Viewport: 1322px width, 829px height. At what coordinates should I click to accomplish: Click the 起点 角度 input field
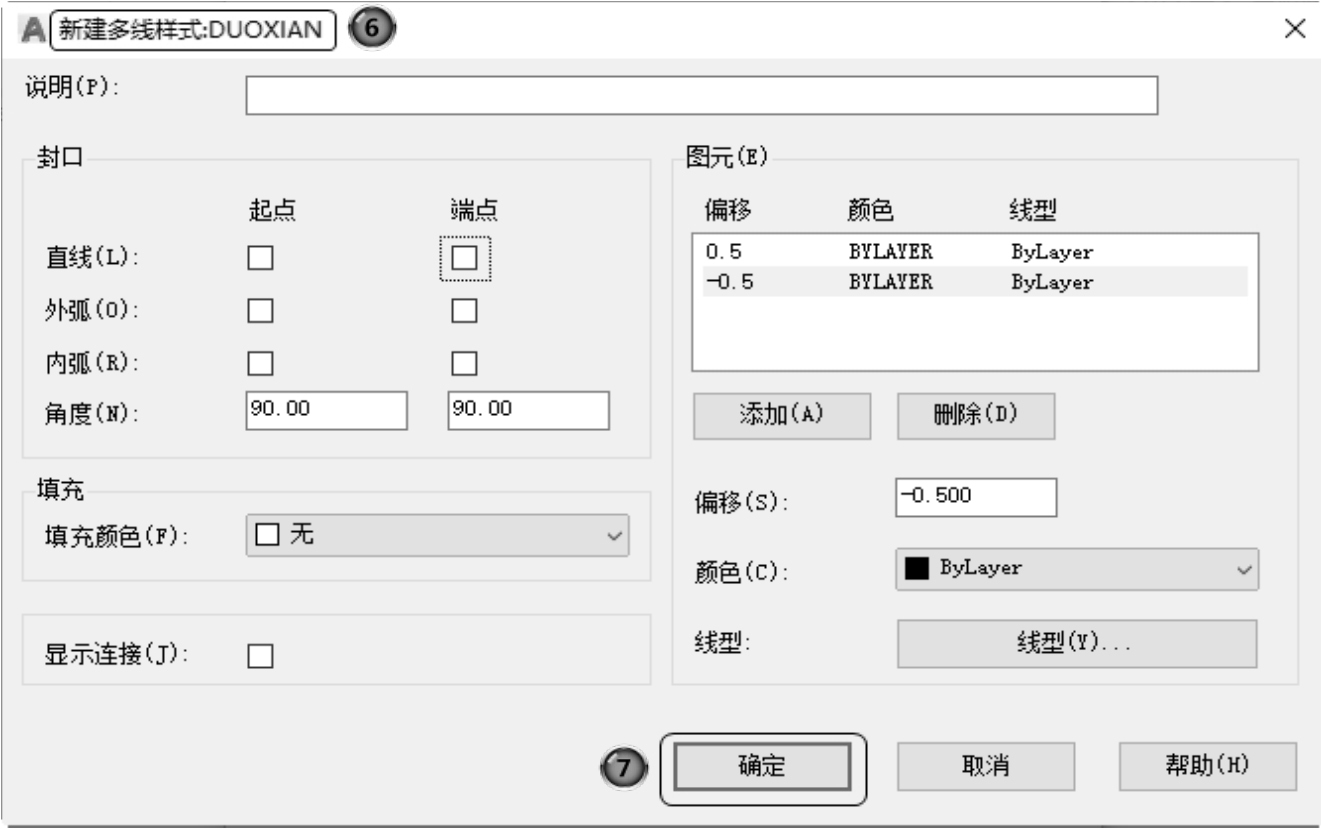[325, 410]
